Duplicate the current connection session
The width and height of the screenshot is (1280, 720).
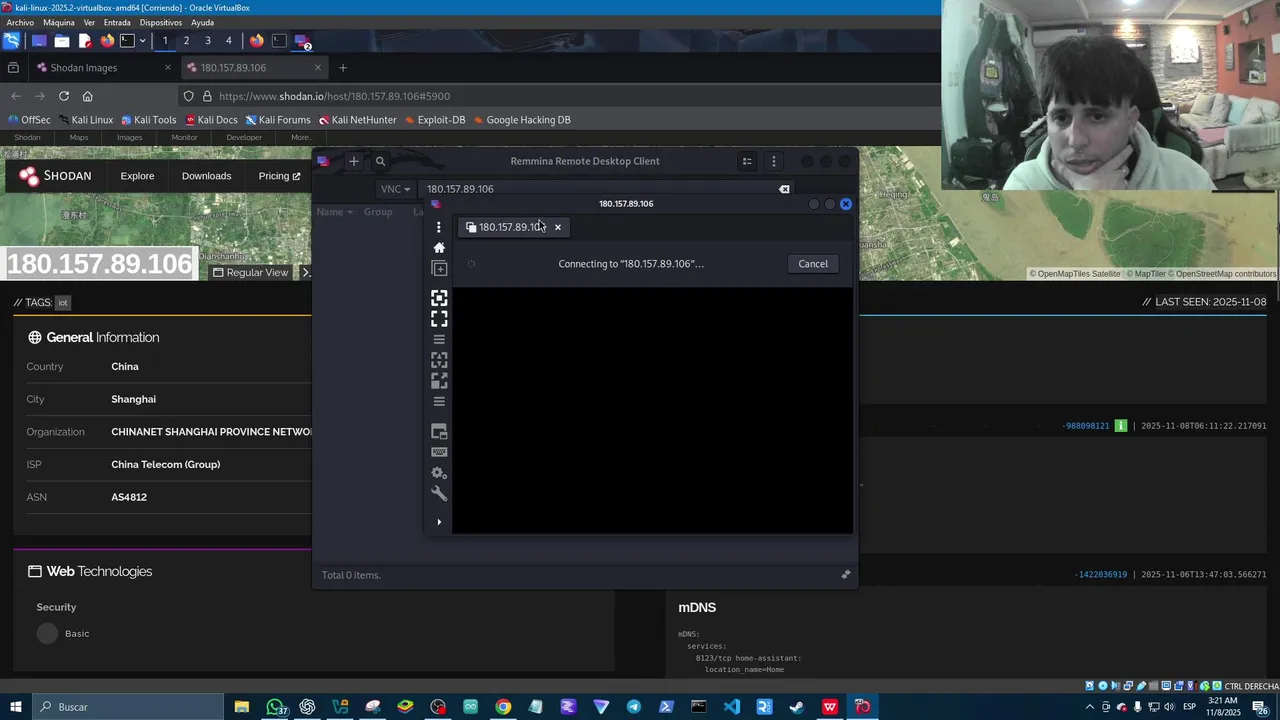[x=439, y=268]
